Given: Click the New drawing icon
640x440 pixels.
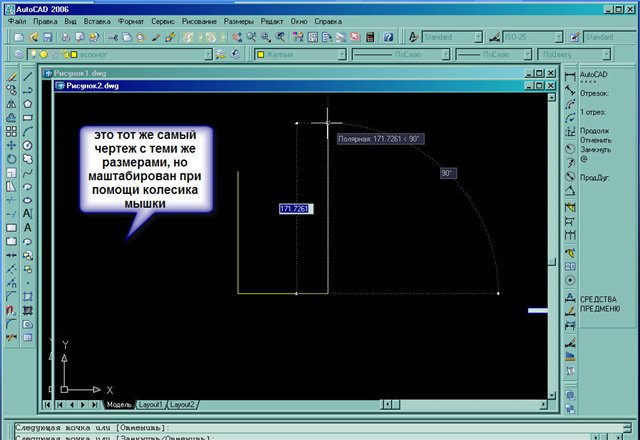Looking at the screenshot, I should 19,37.
